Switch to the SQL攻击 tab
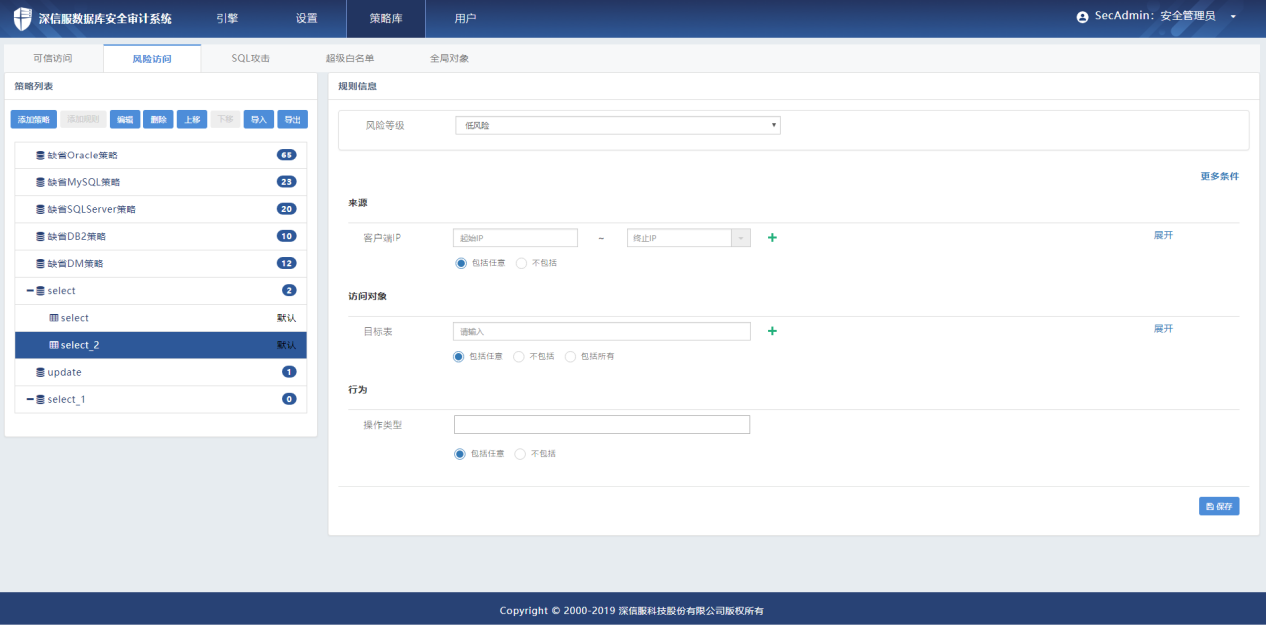 pos(250,59)
